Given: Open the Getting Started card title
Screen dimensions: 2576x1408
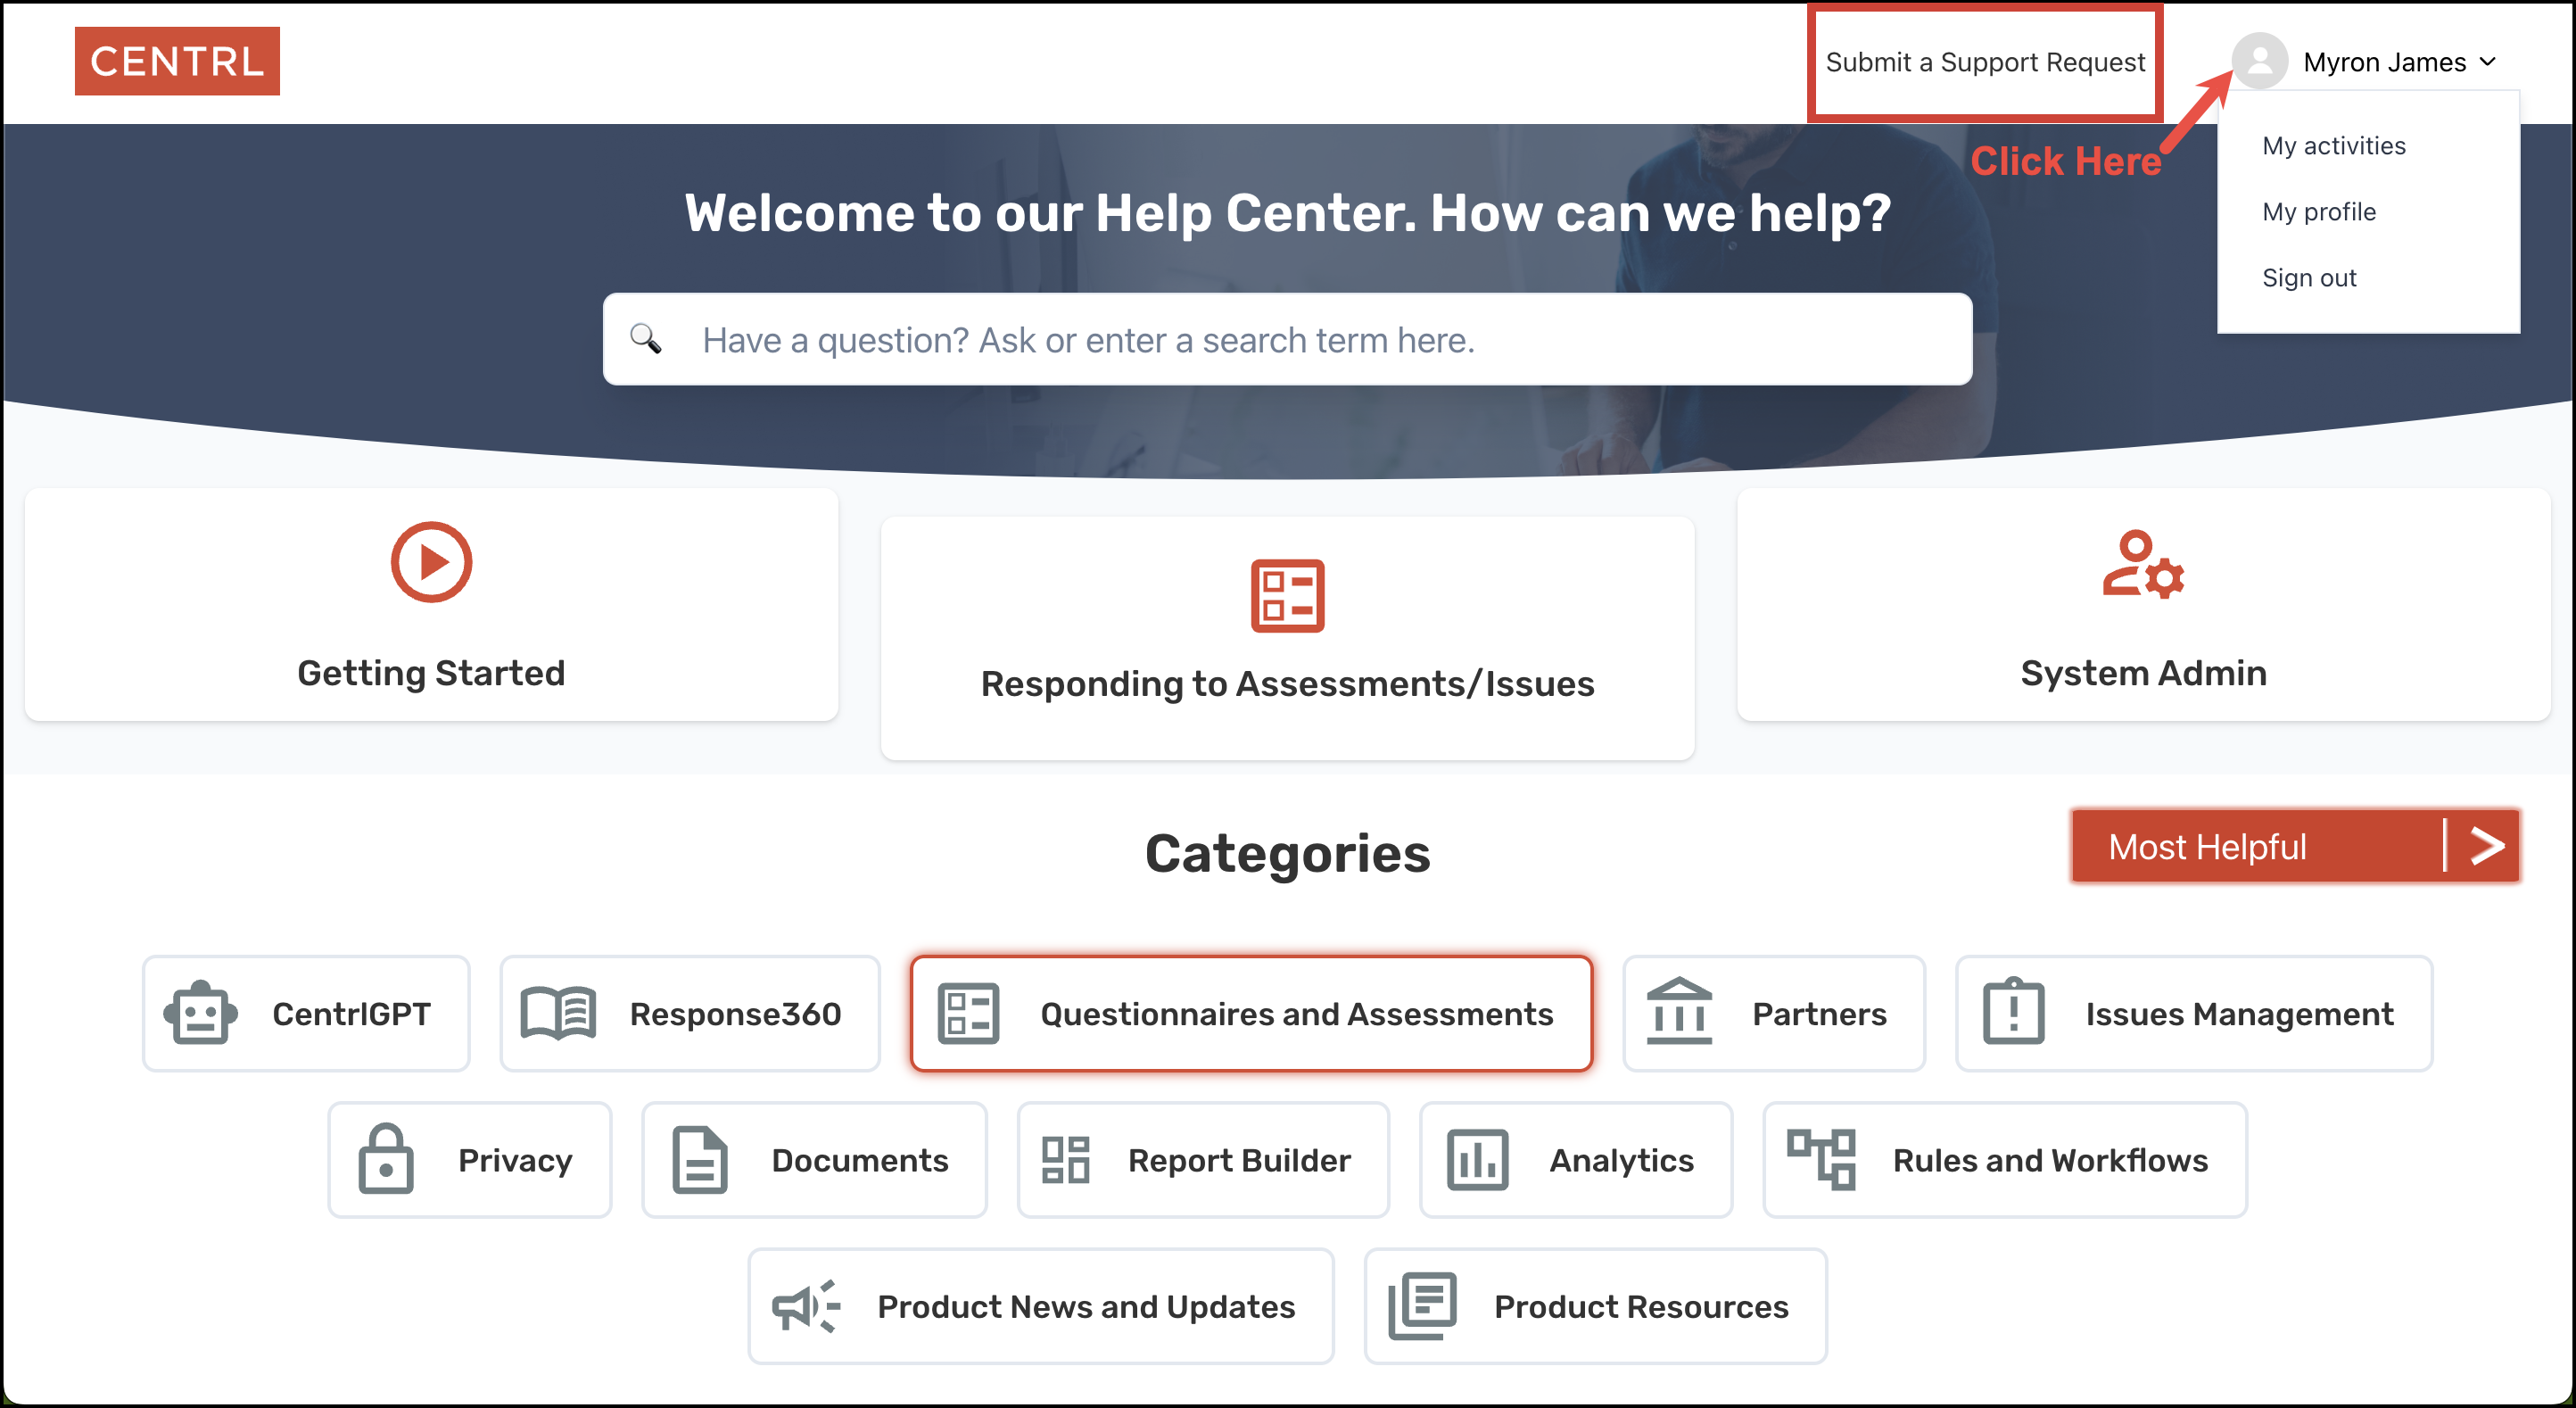Looking at the screenshot, I should point(431,673).
